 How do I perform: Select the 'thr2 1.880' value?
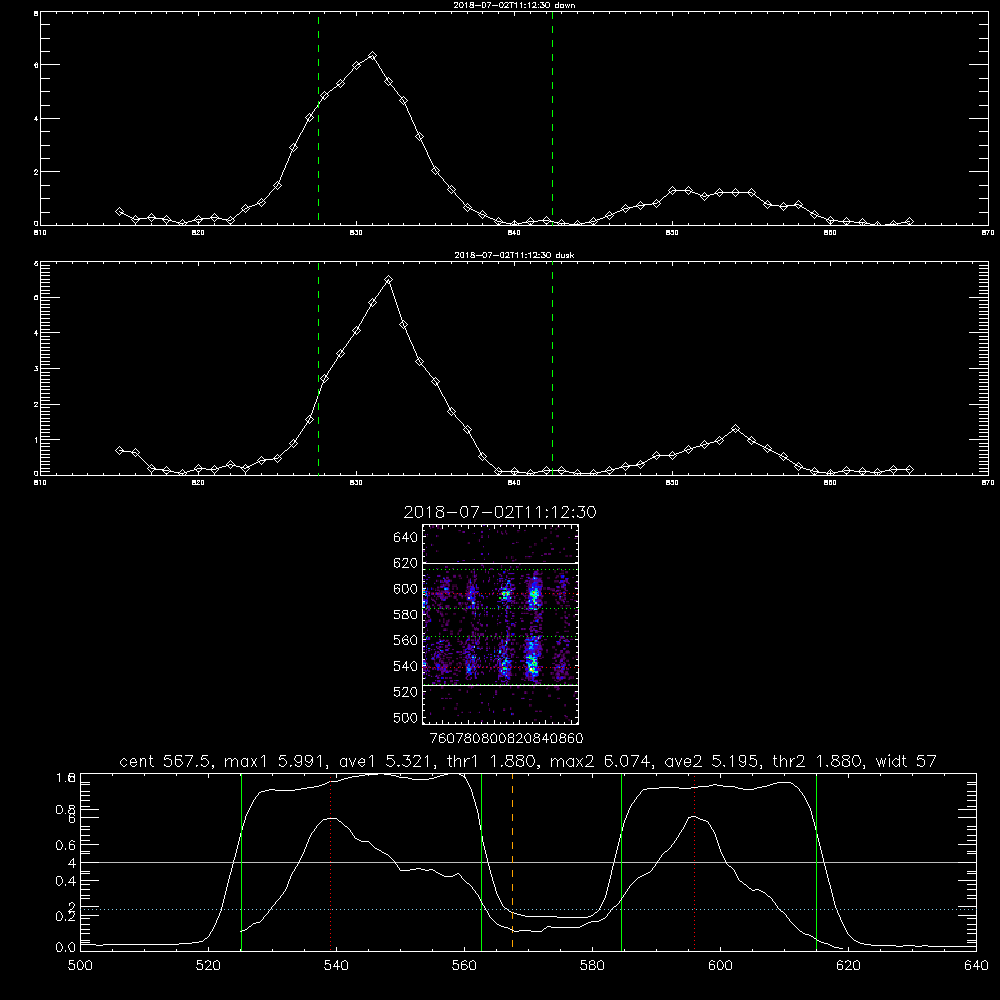click(x=820, y=761)
